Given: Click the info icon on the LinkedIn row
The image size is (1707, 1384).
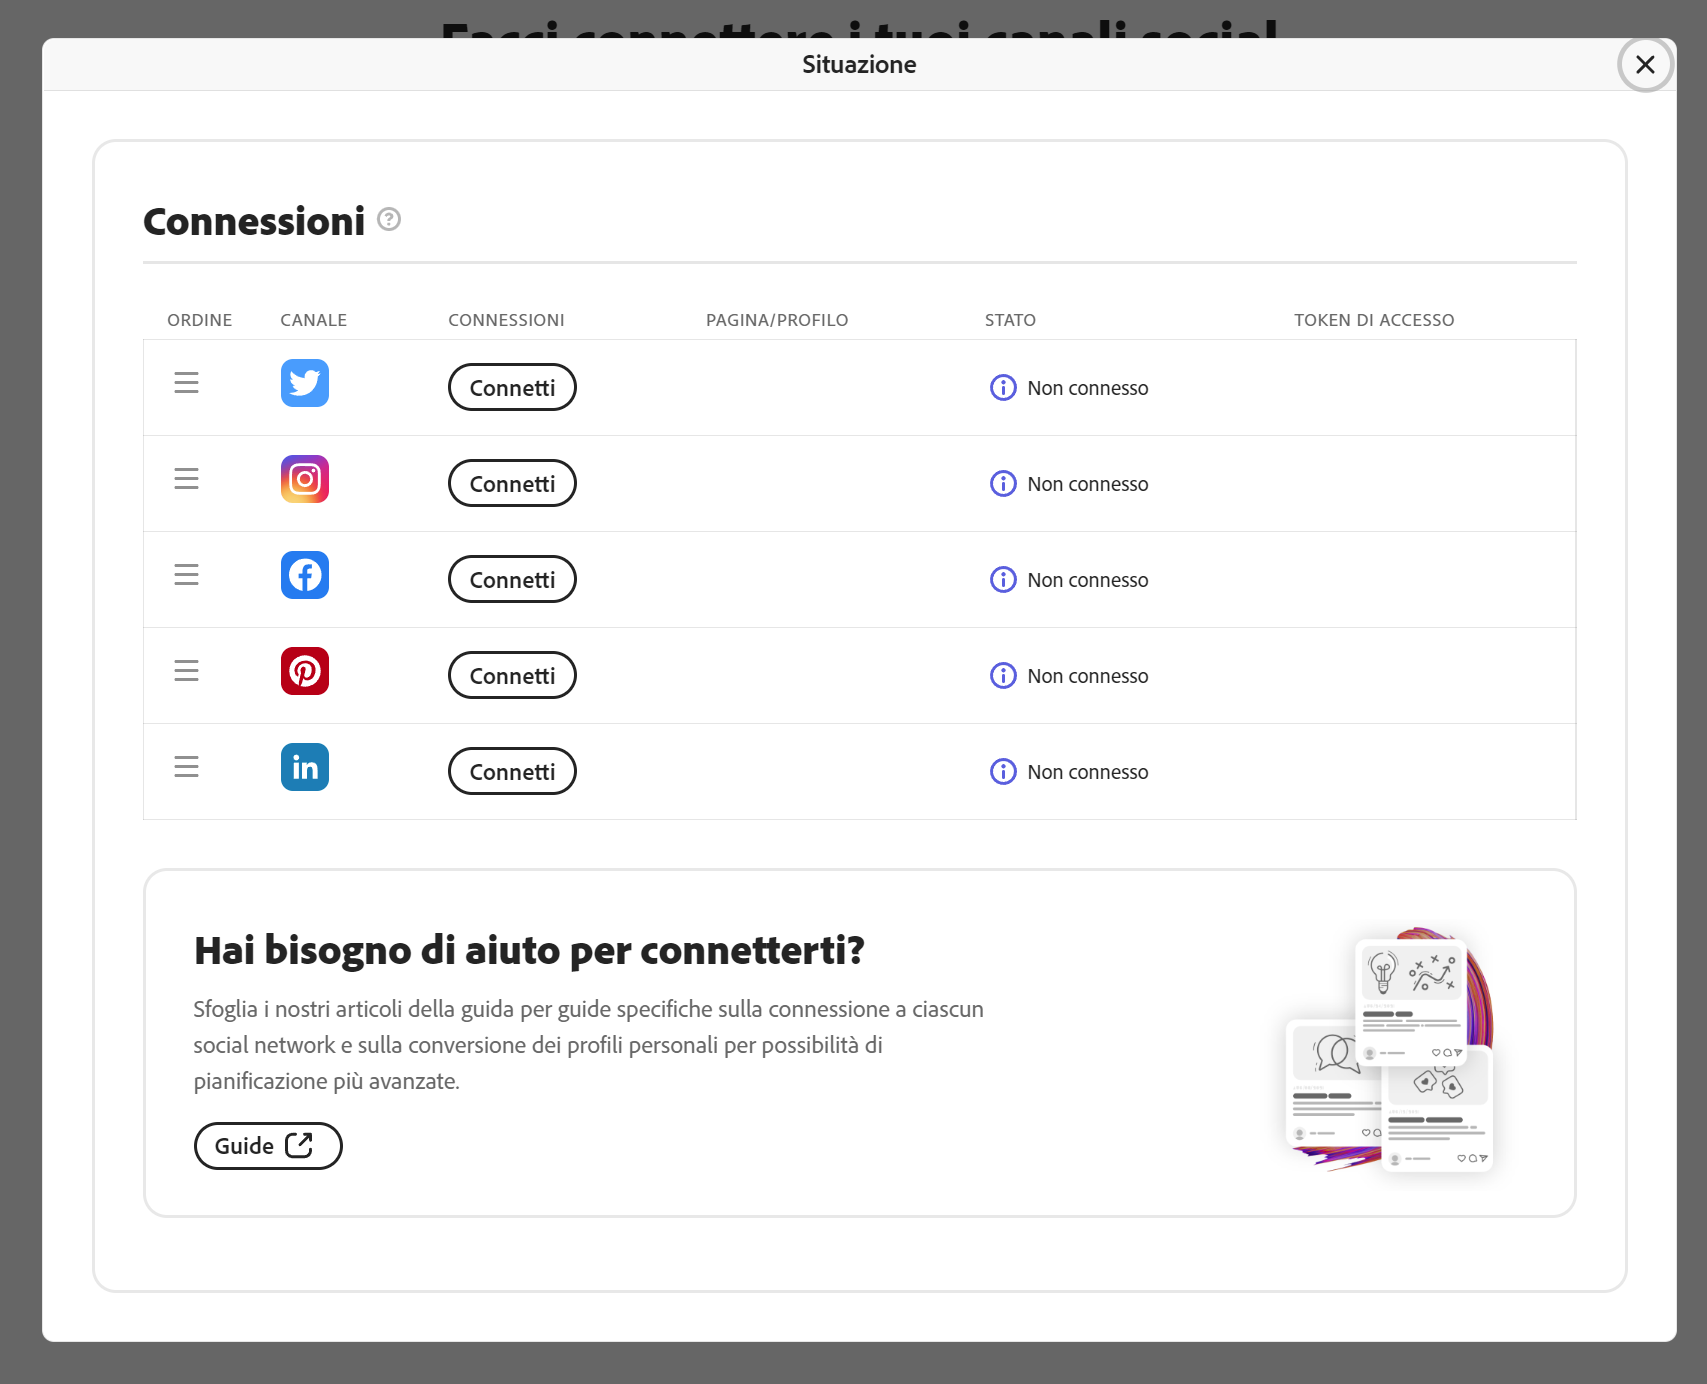Looking at the screenshot, I should click(x=1002, y=771).
